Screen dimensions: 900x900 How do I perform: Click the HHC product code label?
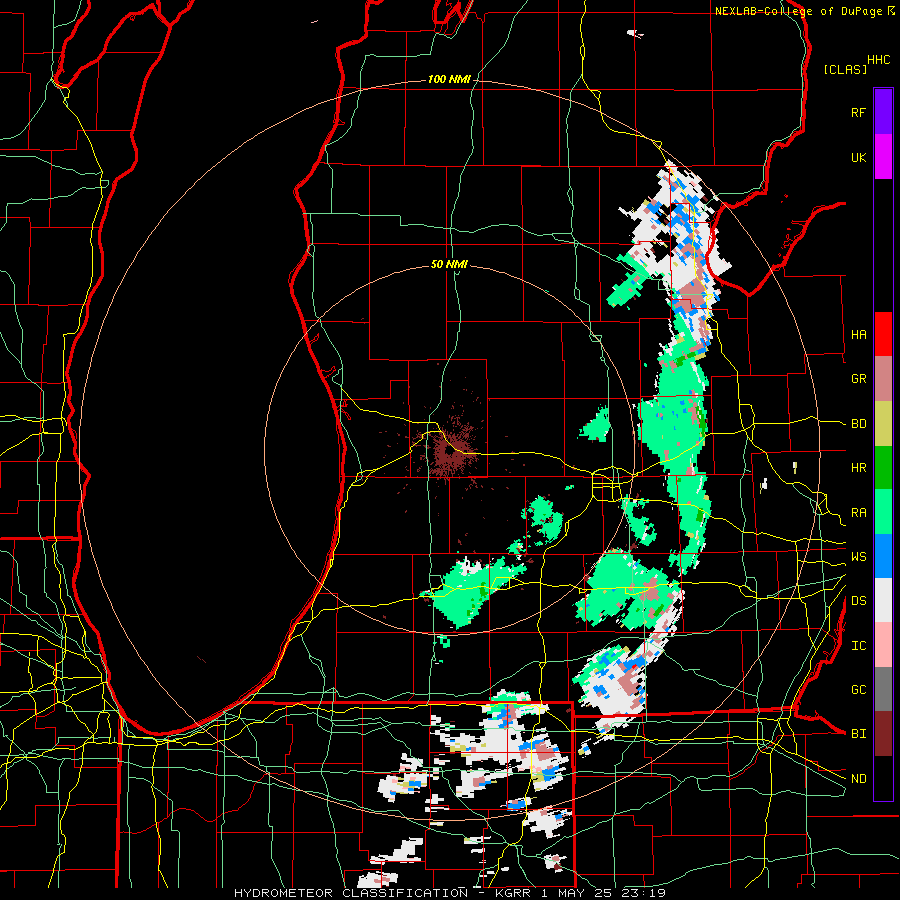pyautogui.click(x=879, y=60)
